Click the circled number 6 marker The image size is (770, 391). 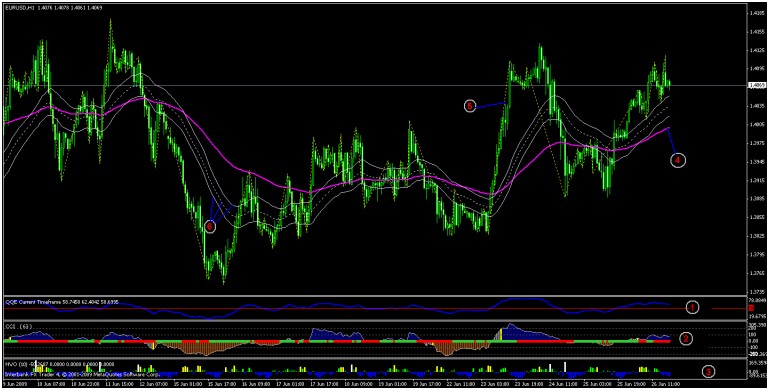(x=210, y=226)
